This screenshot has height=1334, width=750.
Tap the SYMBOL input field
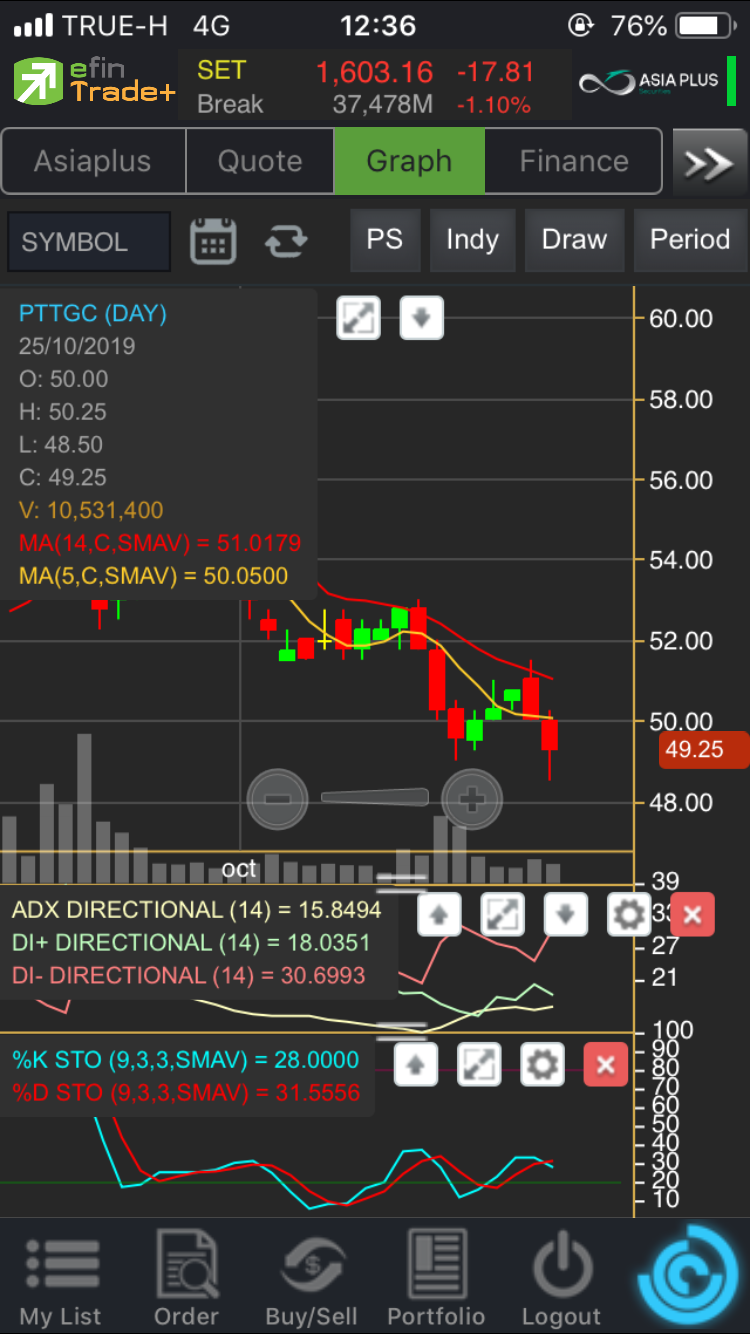coord(89,242)
